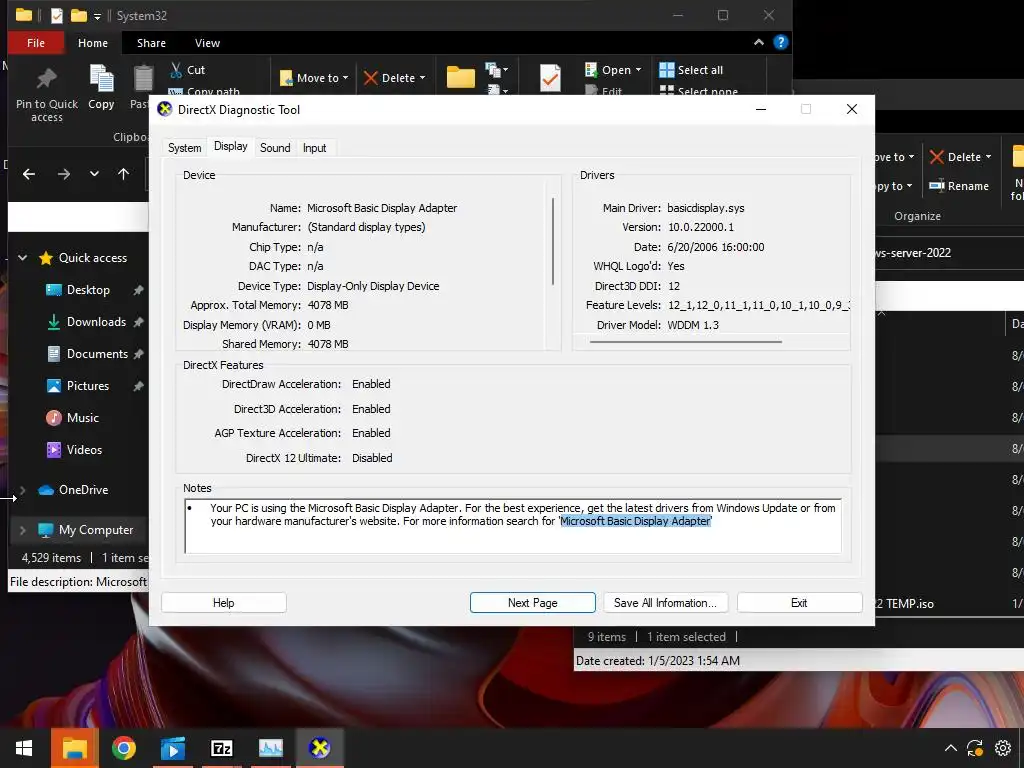Screen dimensions: 1024x768
Task: Launch Google Chrome from the taskbar
Action: pos(123,748)
